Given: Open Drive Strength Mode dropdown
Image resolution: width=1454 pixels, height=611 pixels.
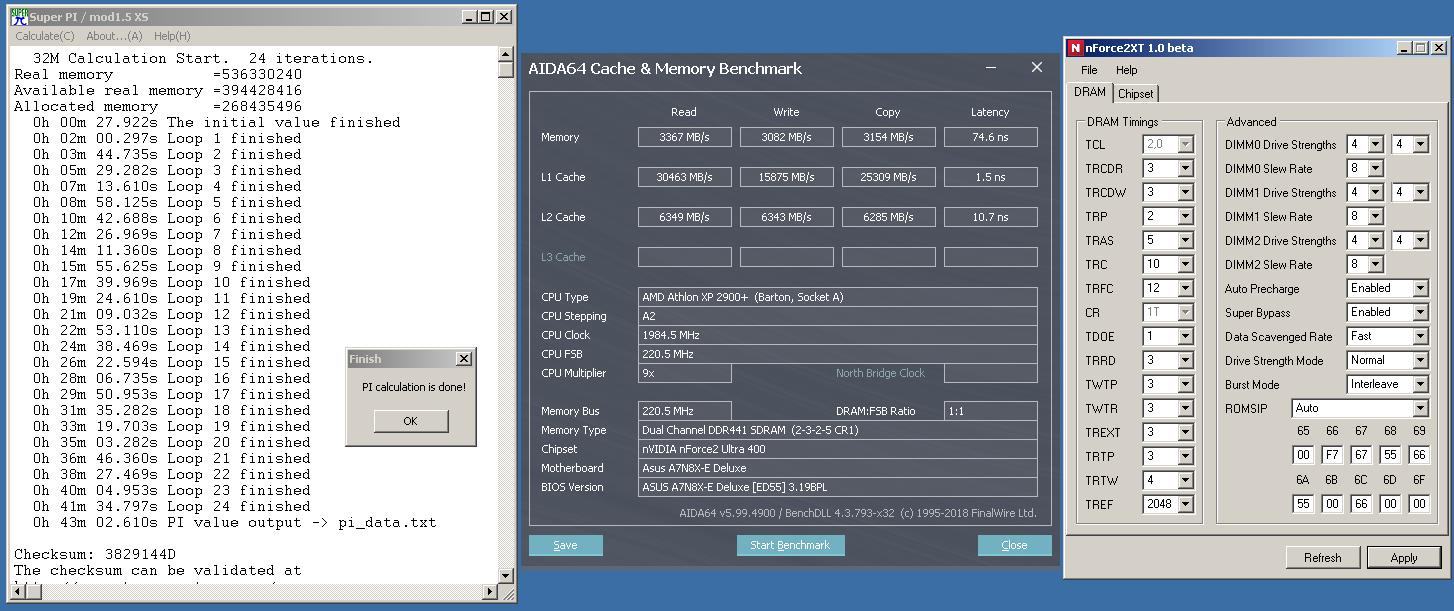Looking at the screenshot, I should 1420,360.
